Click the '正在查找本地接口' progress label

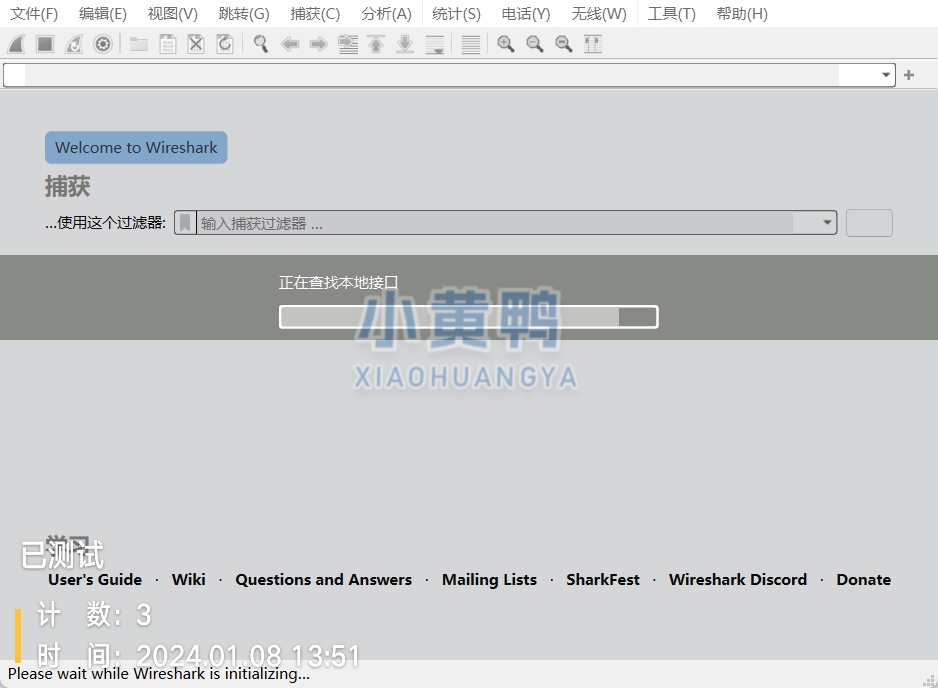(x=338, y=282)
